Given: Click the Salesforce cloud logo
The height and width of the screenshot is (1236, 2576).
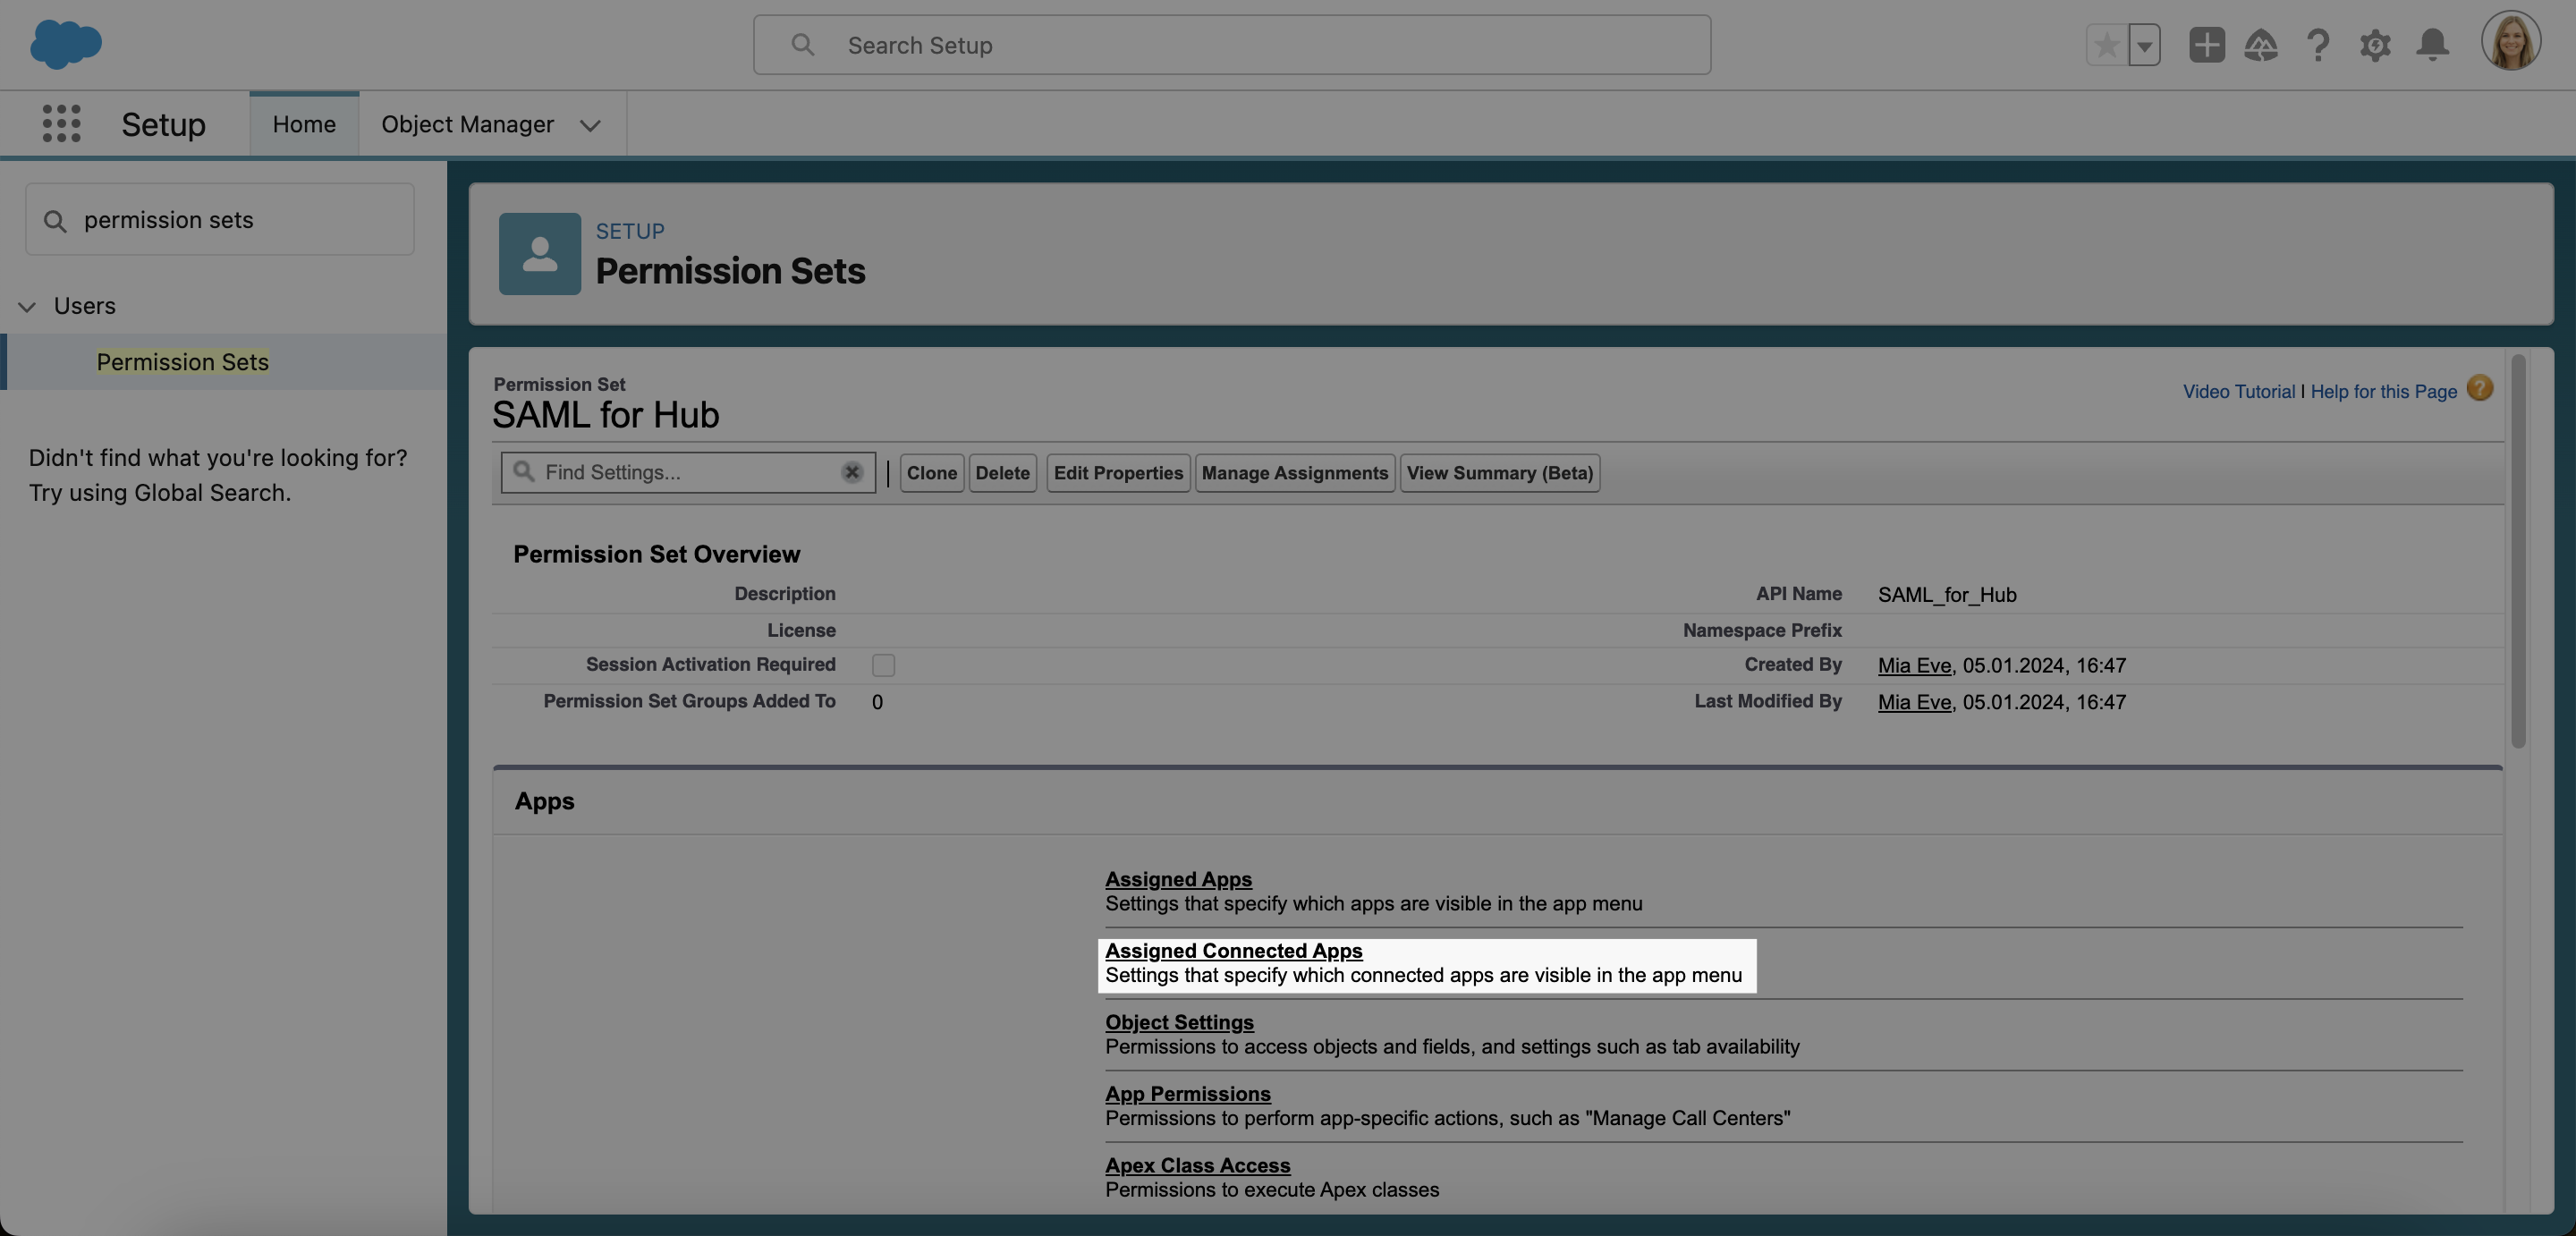Looking at the screenshot, I should 66,45.
